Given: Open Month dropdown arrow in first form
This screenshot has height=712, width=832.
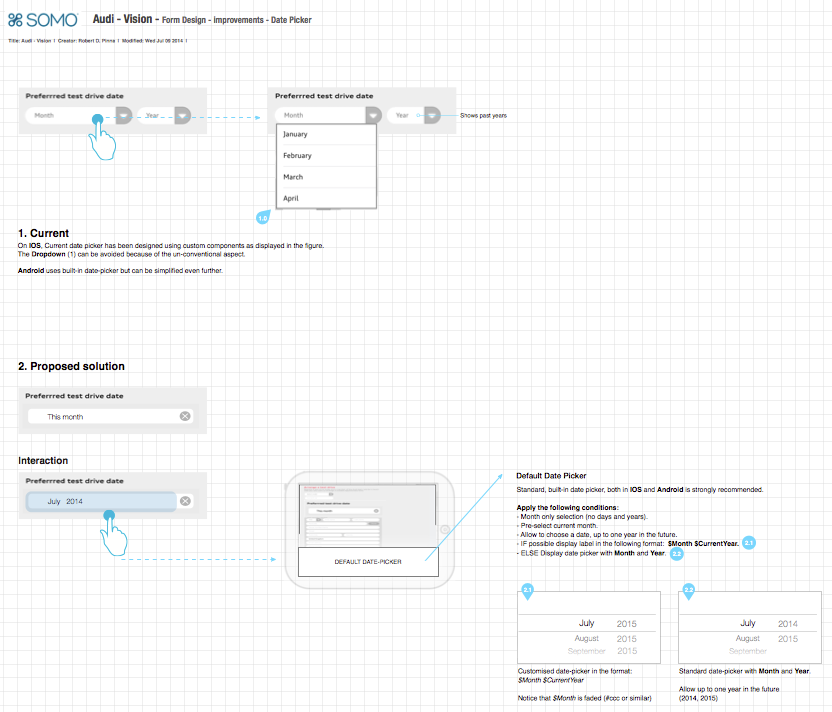Looking at the screenshot, I should pyautogui.click(x=124, y=116).
